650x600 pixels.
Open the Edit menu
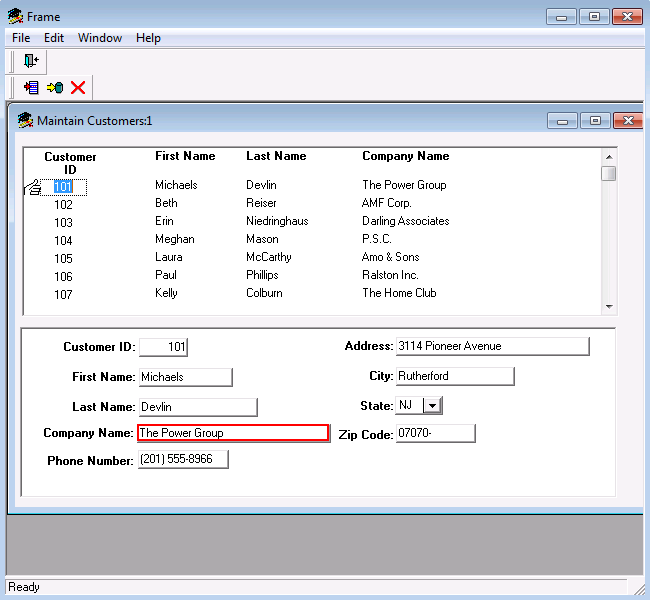coord(54,38)
